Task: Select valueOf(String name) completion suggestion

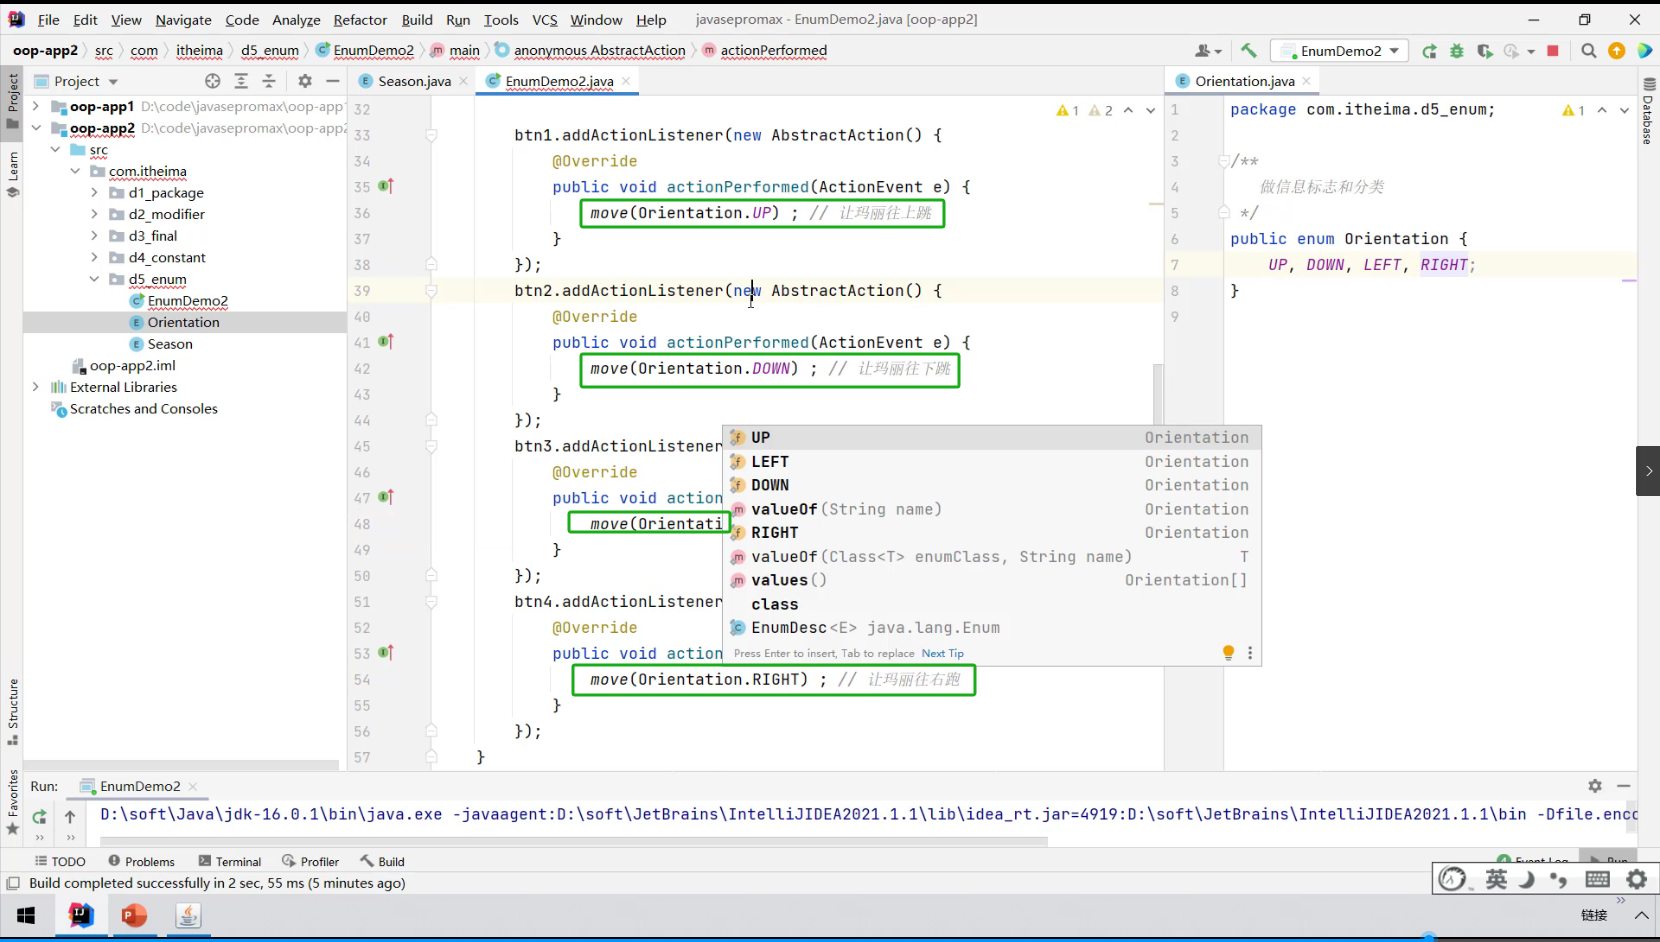Action: point(846,509)
